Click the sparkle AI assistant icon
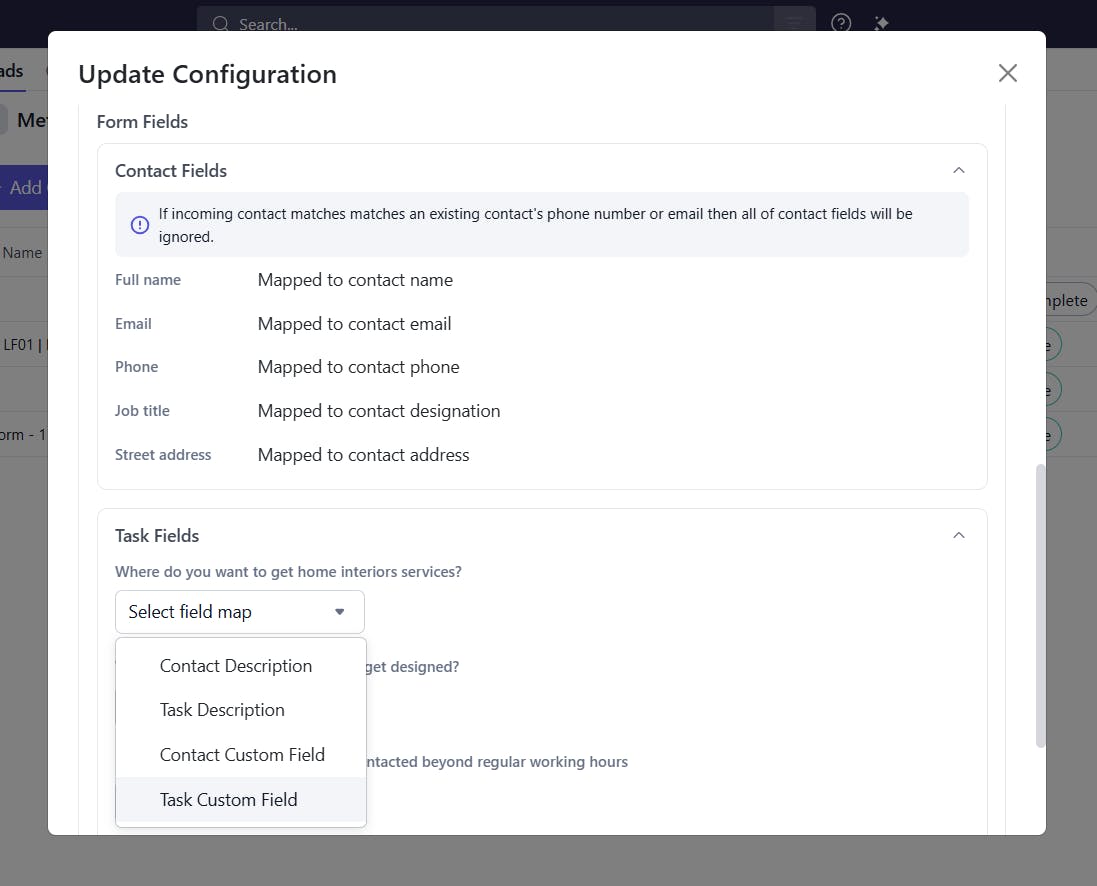The width and height of the screenshot is (1097, 886). [881, 23]
